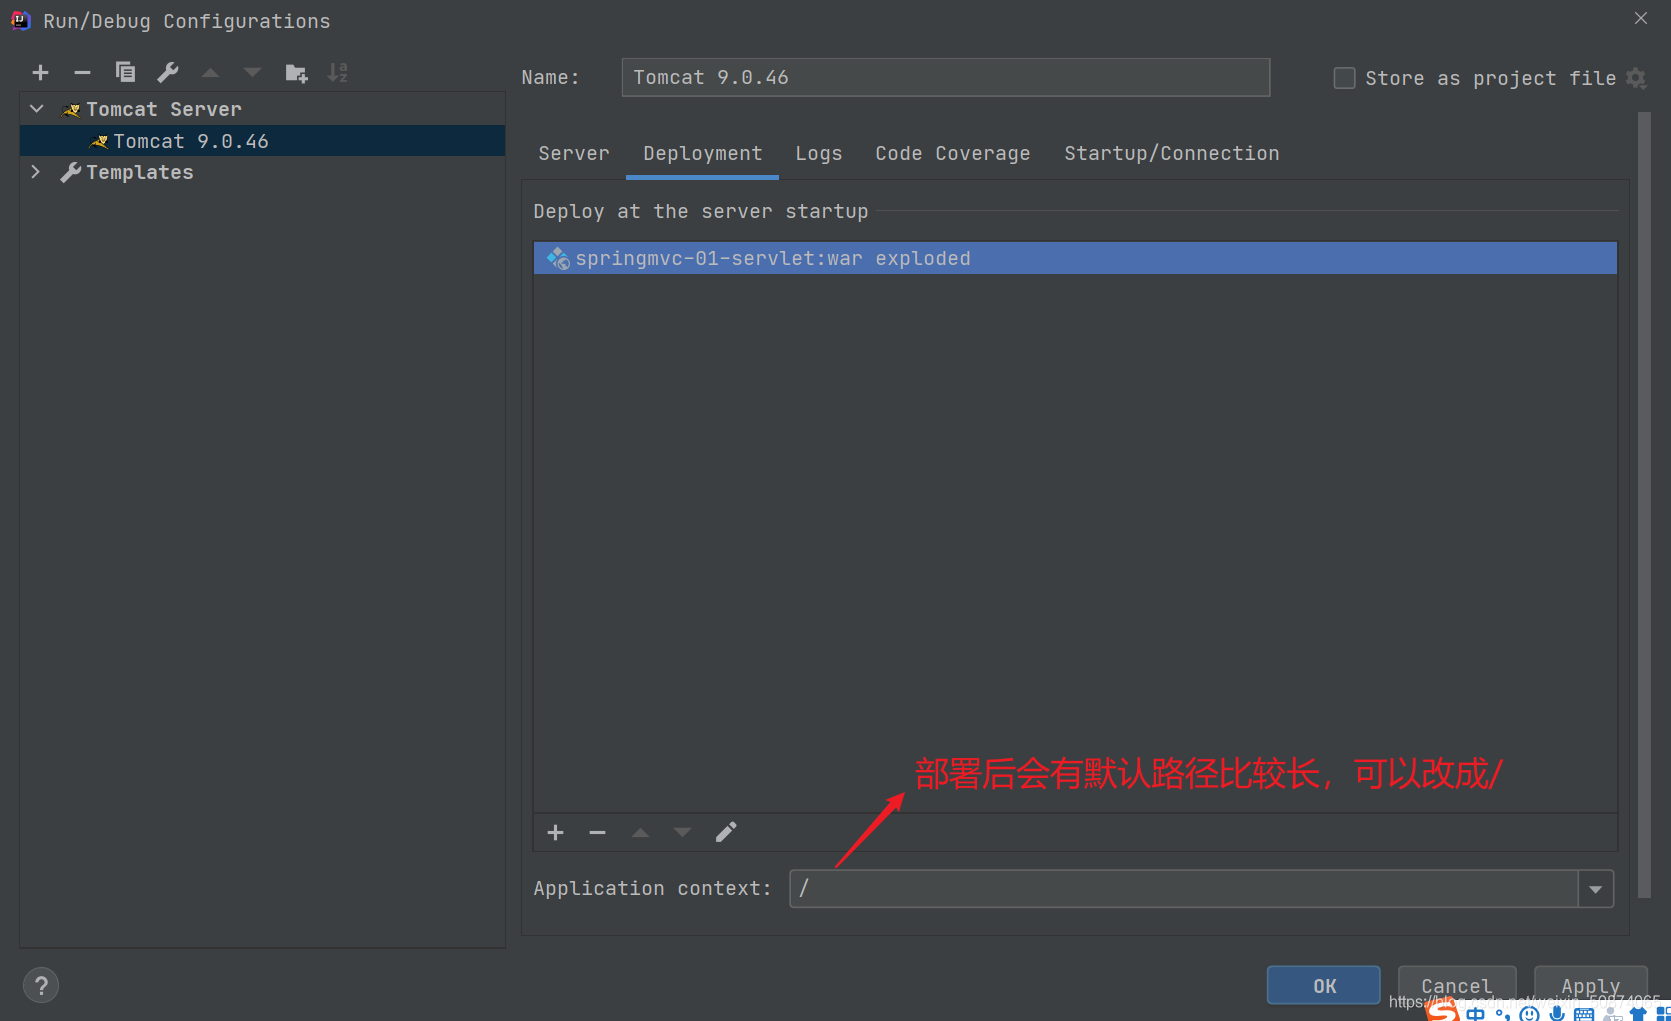Confirm with the OK button
The image size is (1671, 1021).
(x=1324, y=986)
